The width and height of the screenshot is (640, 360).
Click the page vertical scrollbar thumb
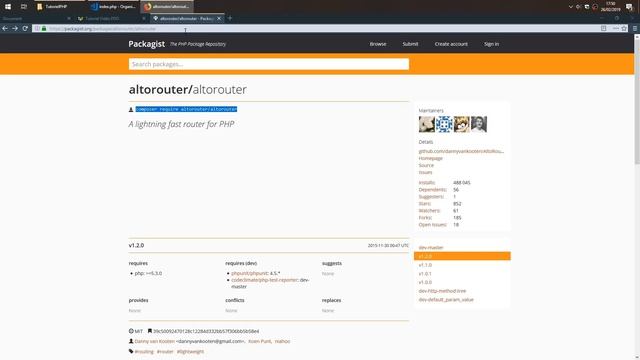click(x=637, y=102)
